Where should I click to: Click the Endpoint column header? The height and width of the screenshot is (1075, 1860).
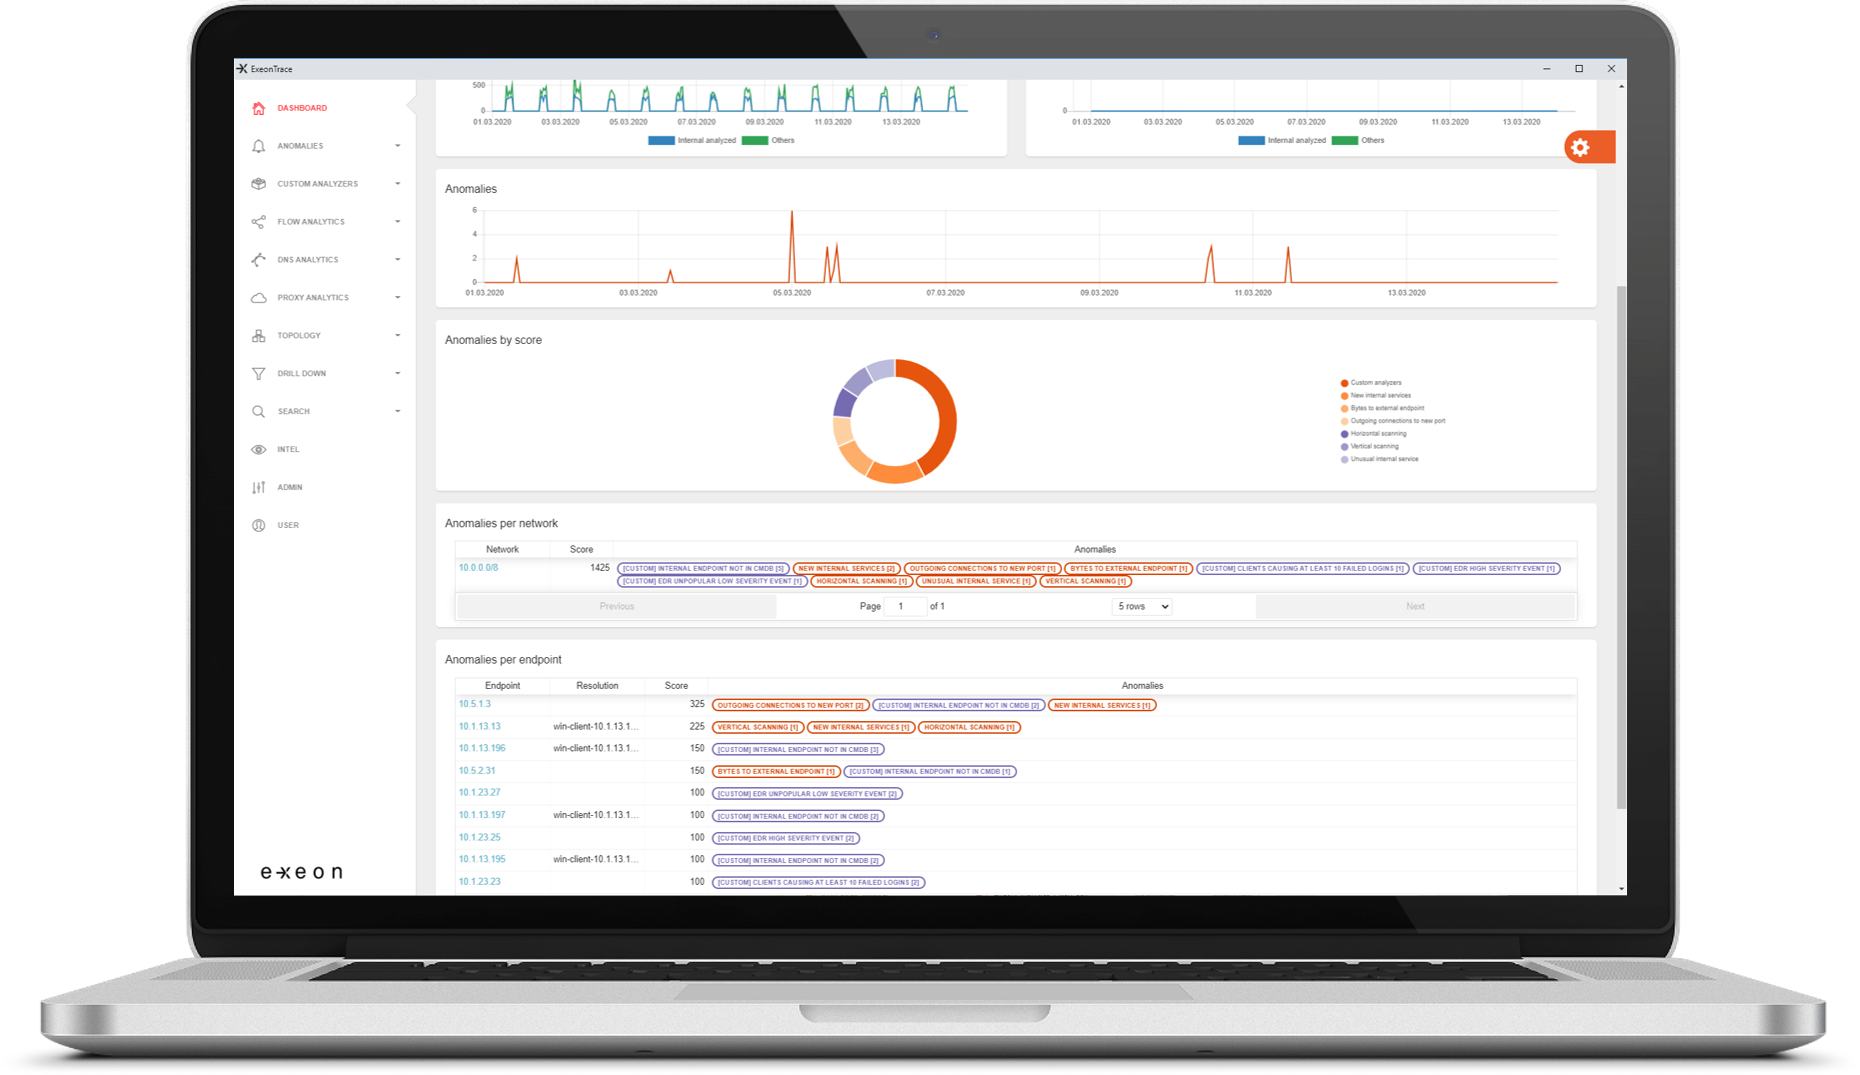tap(502, 686)
